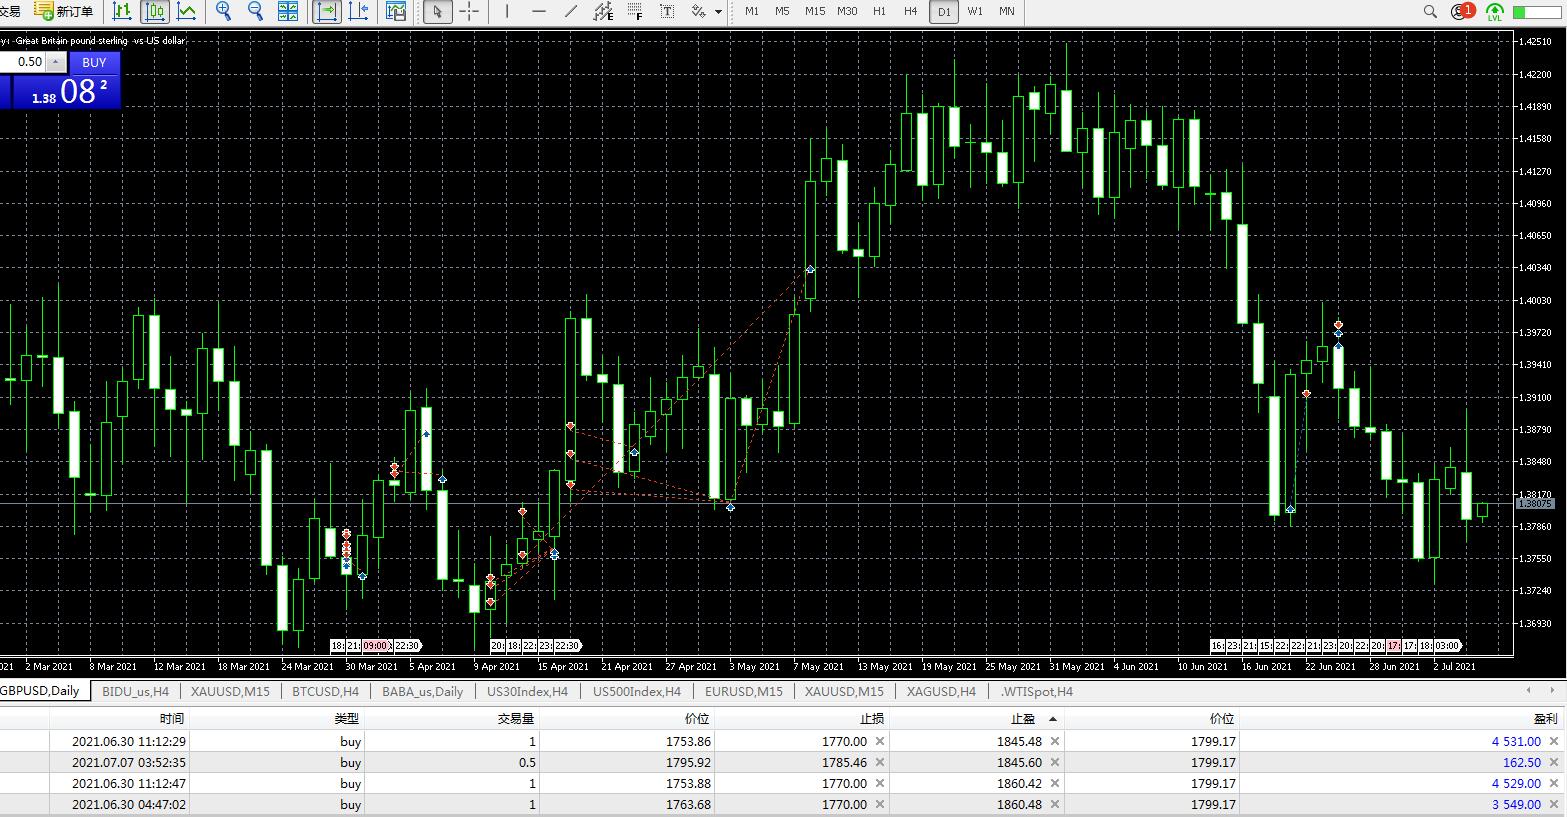This screenshot has width=1567, height=817.
Task: Zoom in on the chart
Action: [x=223, y=11]
